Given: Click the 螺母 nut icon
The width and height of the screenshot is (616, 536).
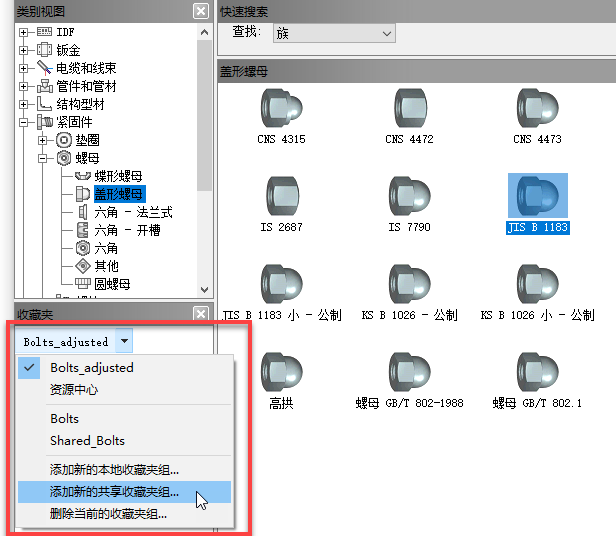Looking at the screenshot, I should 64,158.
